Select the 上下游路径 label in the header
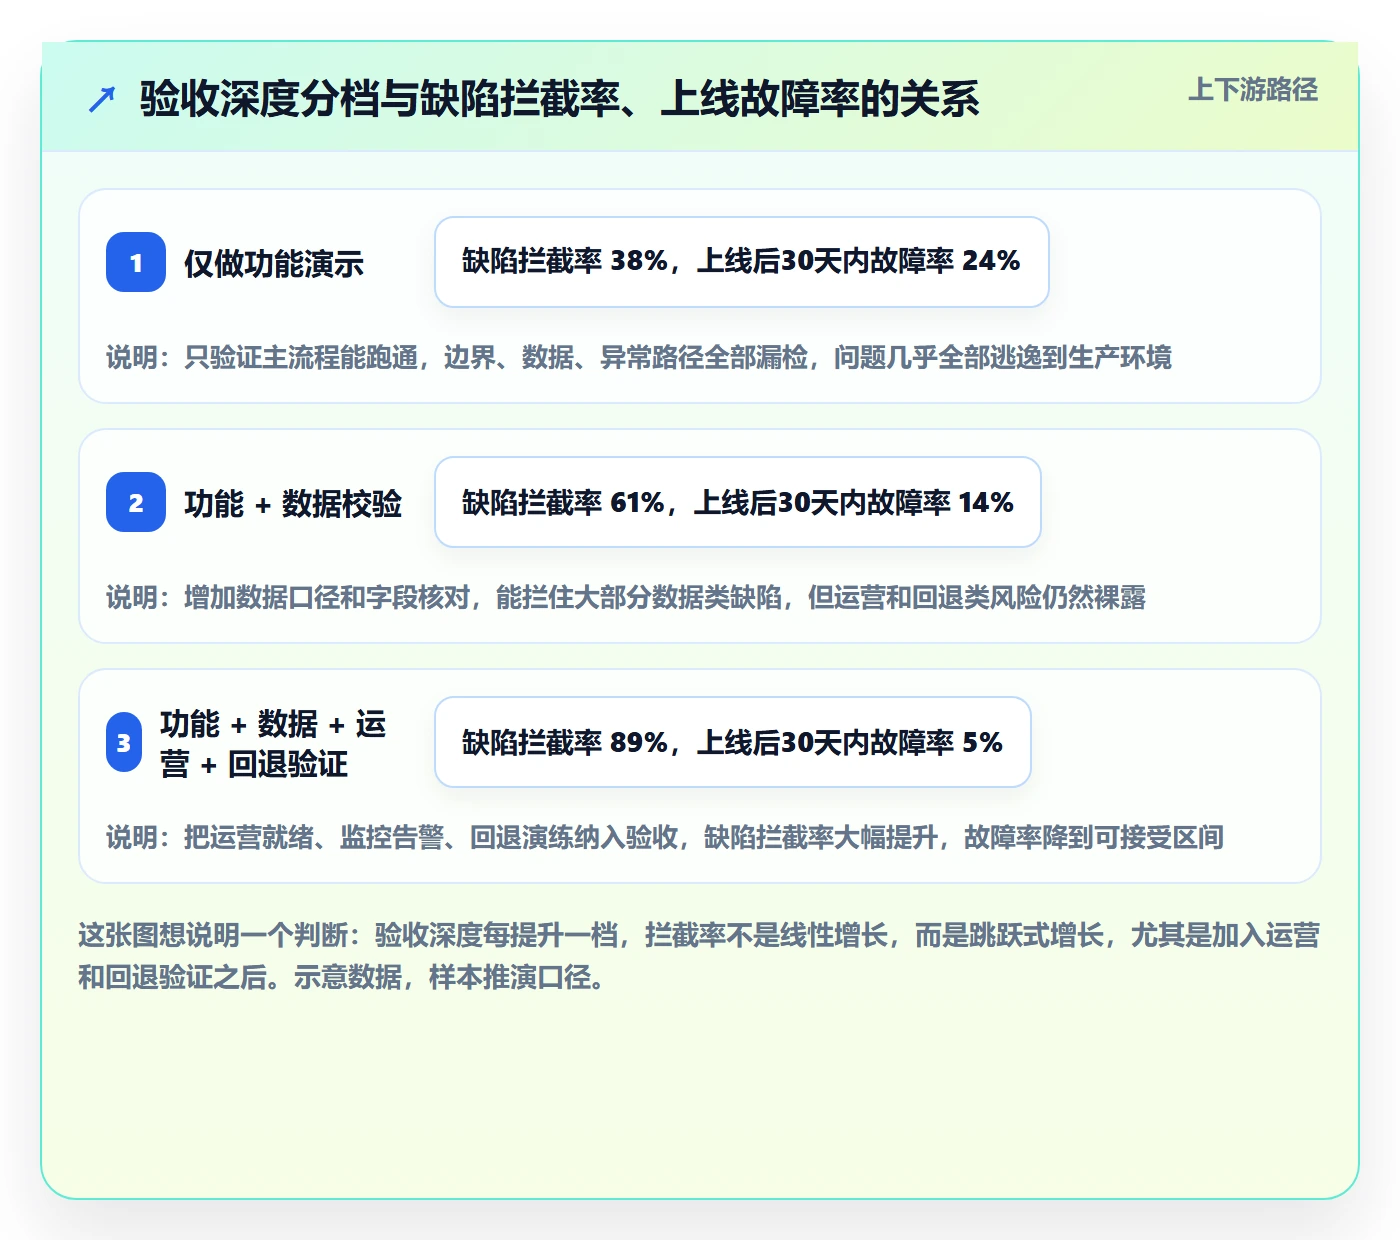 click(x=1253, y=90)
